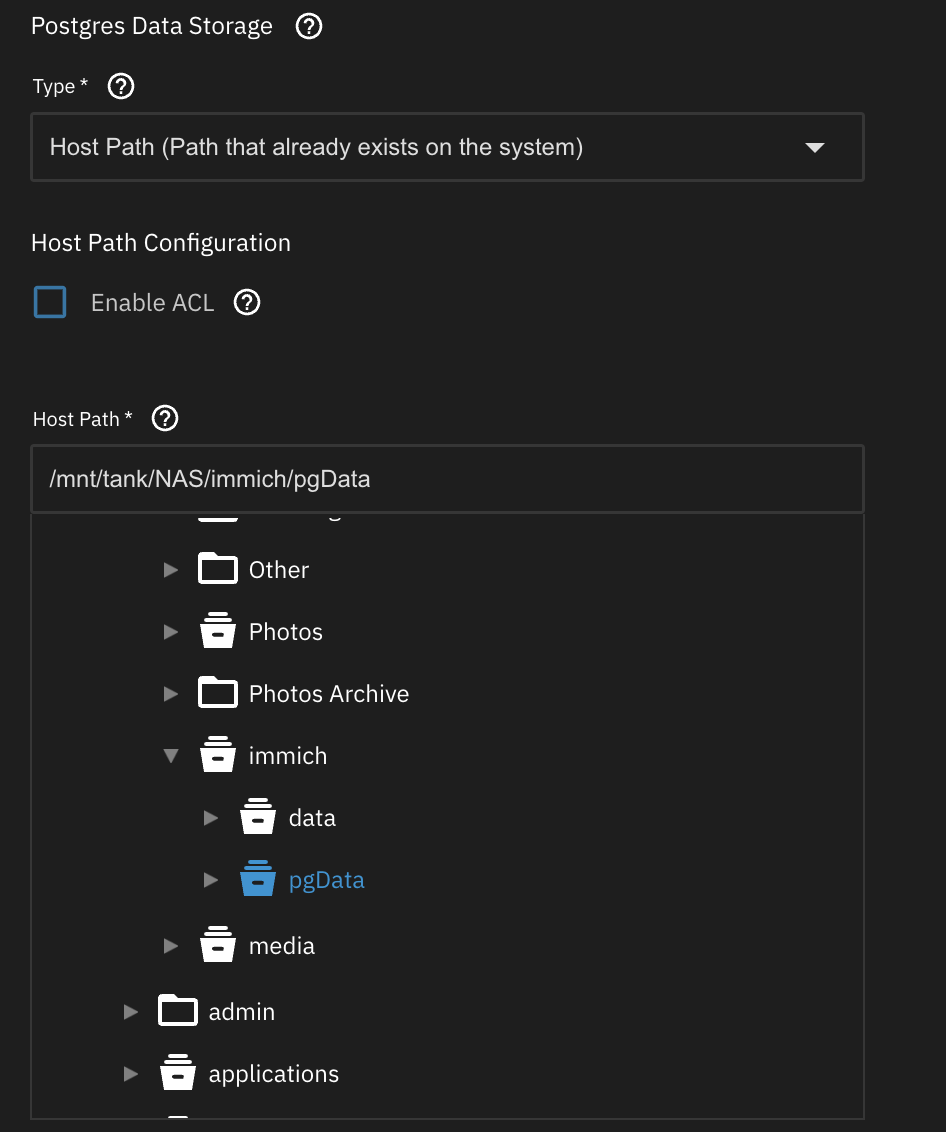Click the Photos Archive folder icon
Image resolution: width=946 pixels, height=1132 pixels.
(x=218, y=693)
